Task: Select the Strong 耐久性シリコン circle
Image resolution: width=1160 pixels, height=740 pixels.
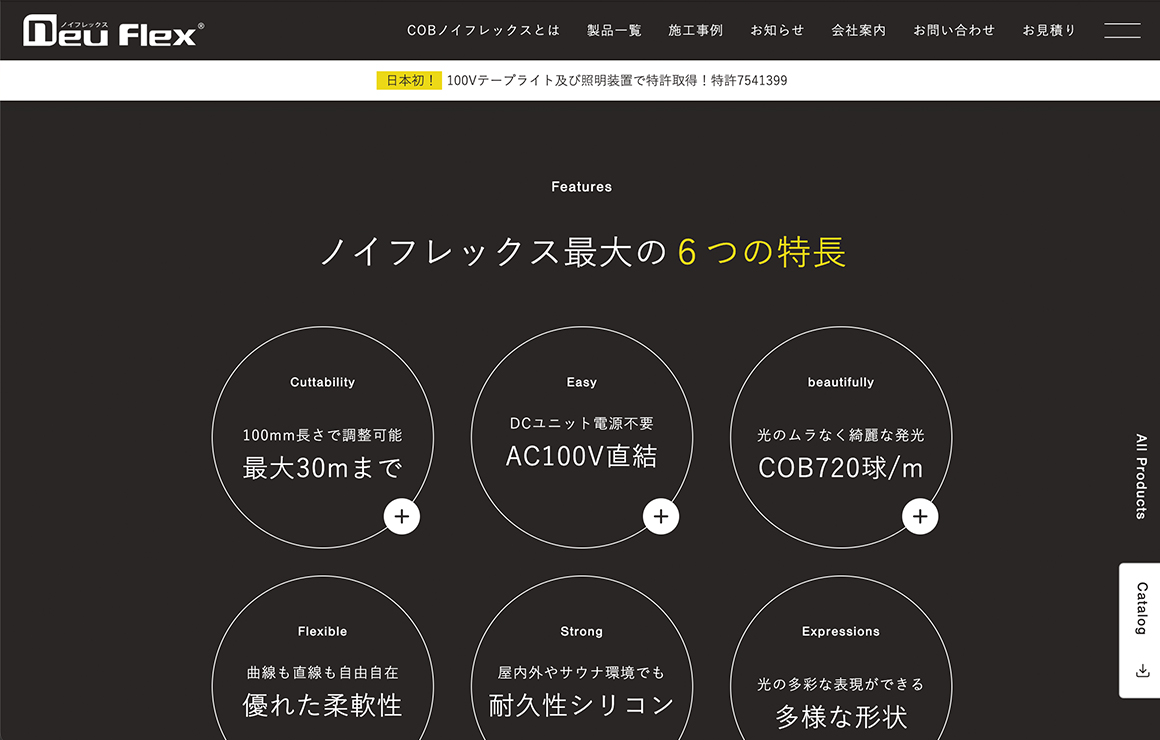Action: (581, 659)
